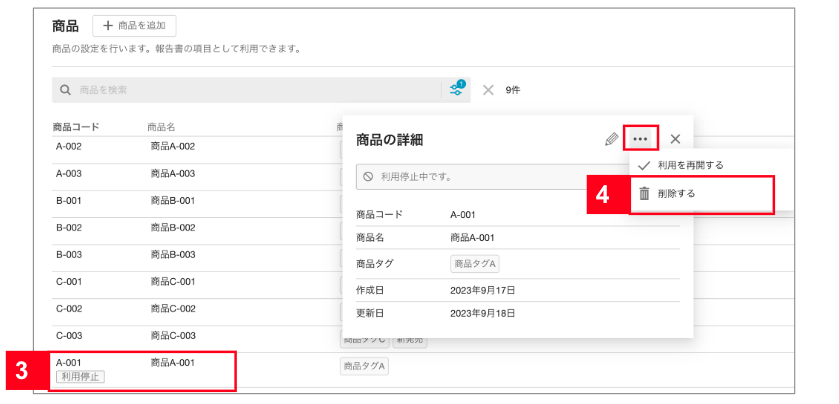839x404 pixels.
Task: Click the 商品タグA tag in details panel
Action: [x=475, y=264]
